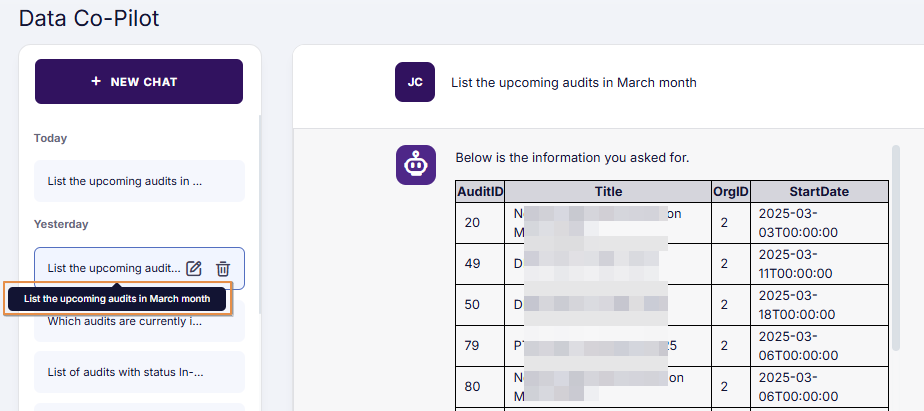Open the chat 'Which audits are currently i...'
This screenshot has width=924, height=411.
[139, 322]
